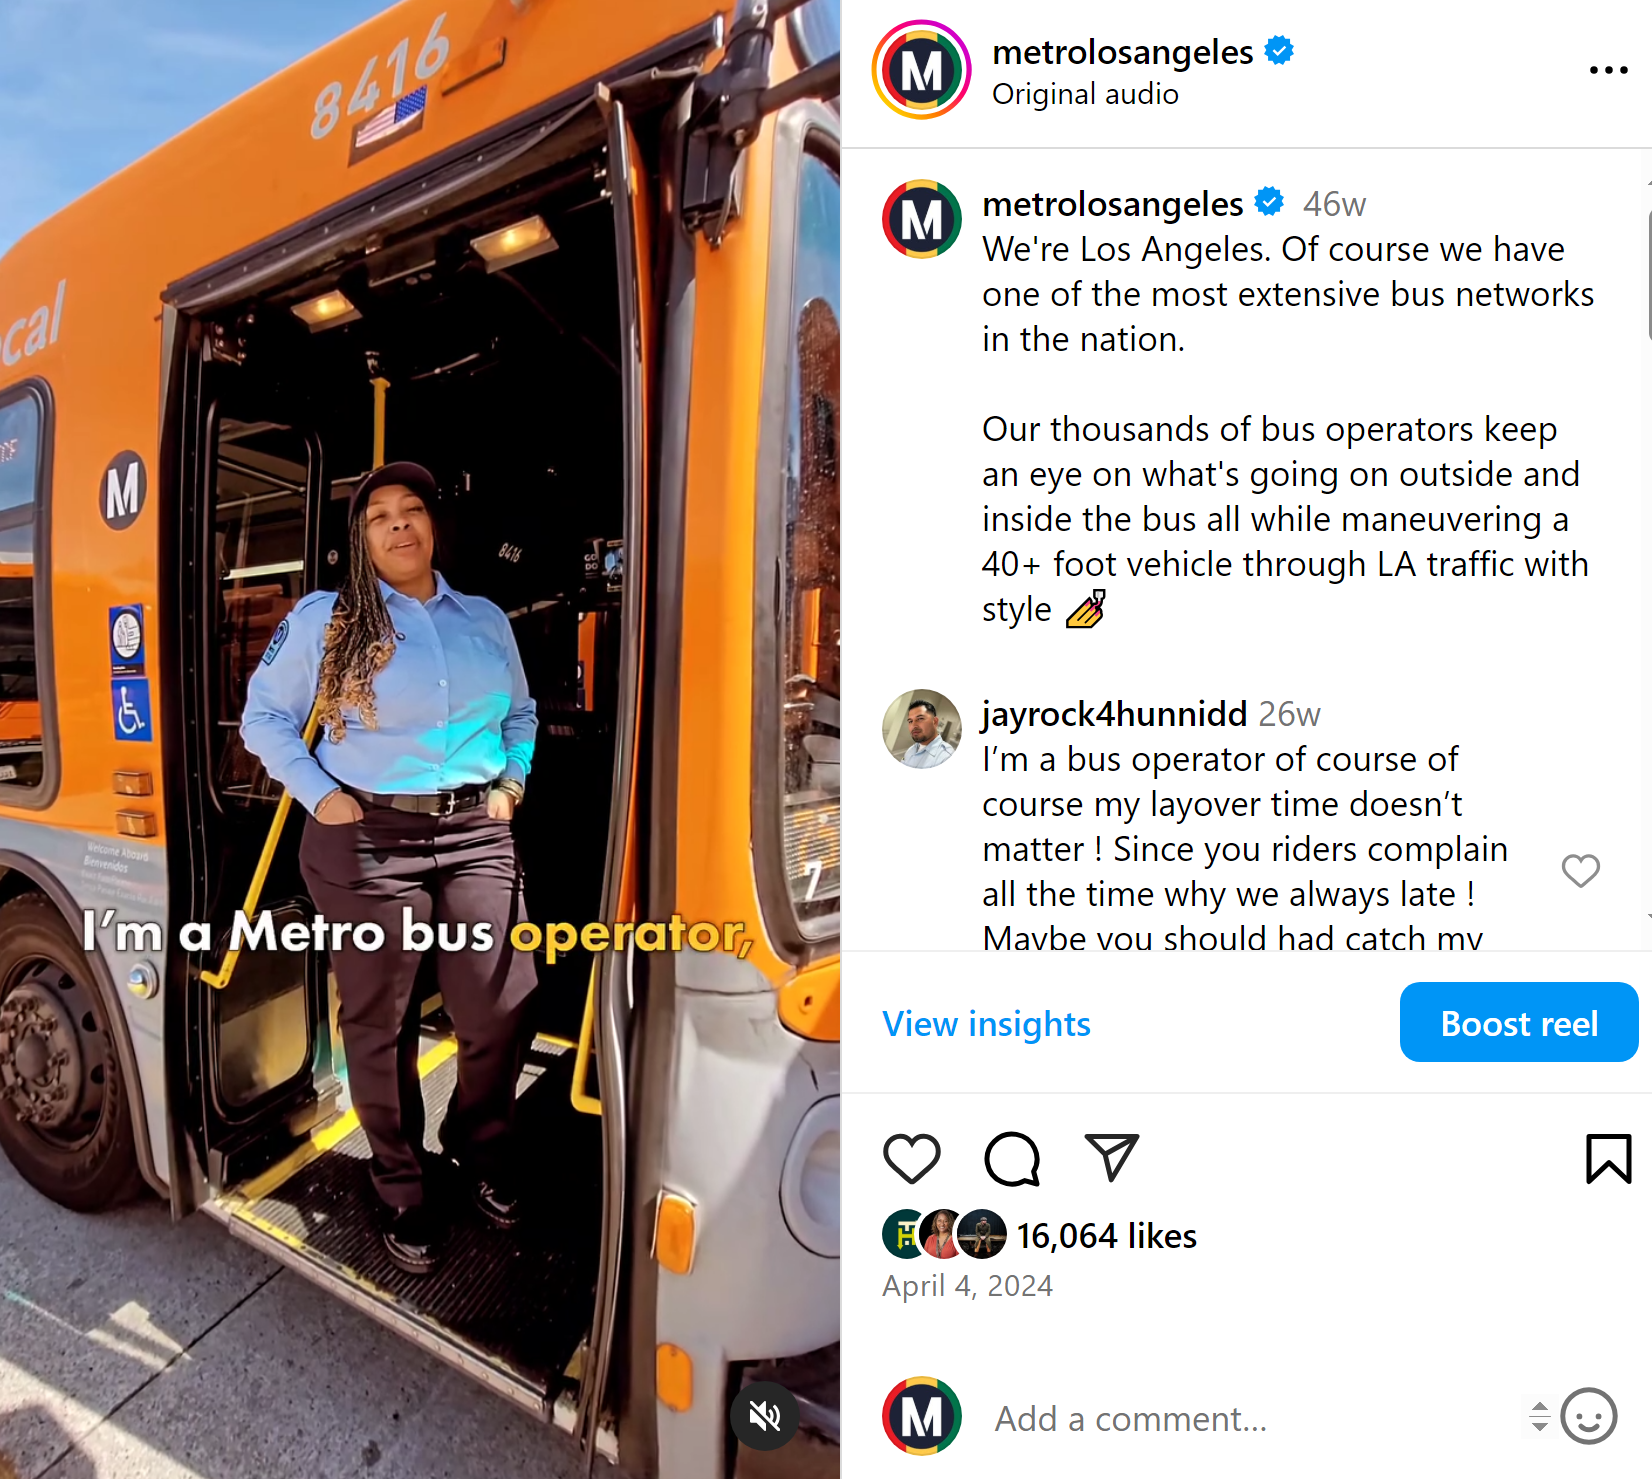Open comments via speech bubble icon
The image size is (1652, 1479).
1012,1159
